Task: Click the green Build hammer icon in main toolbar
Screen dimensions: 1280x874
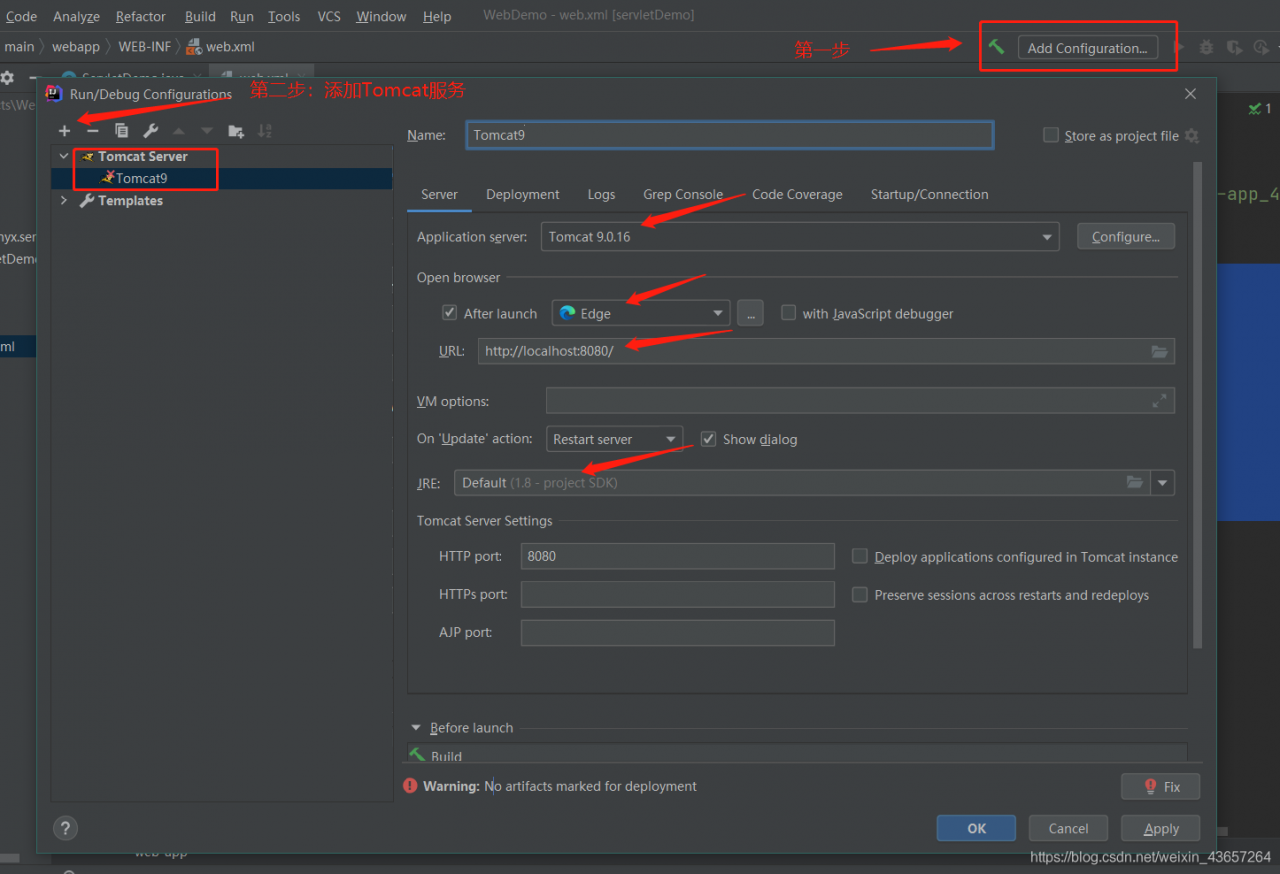Action: coord(996,47)
